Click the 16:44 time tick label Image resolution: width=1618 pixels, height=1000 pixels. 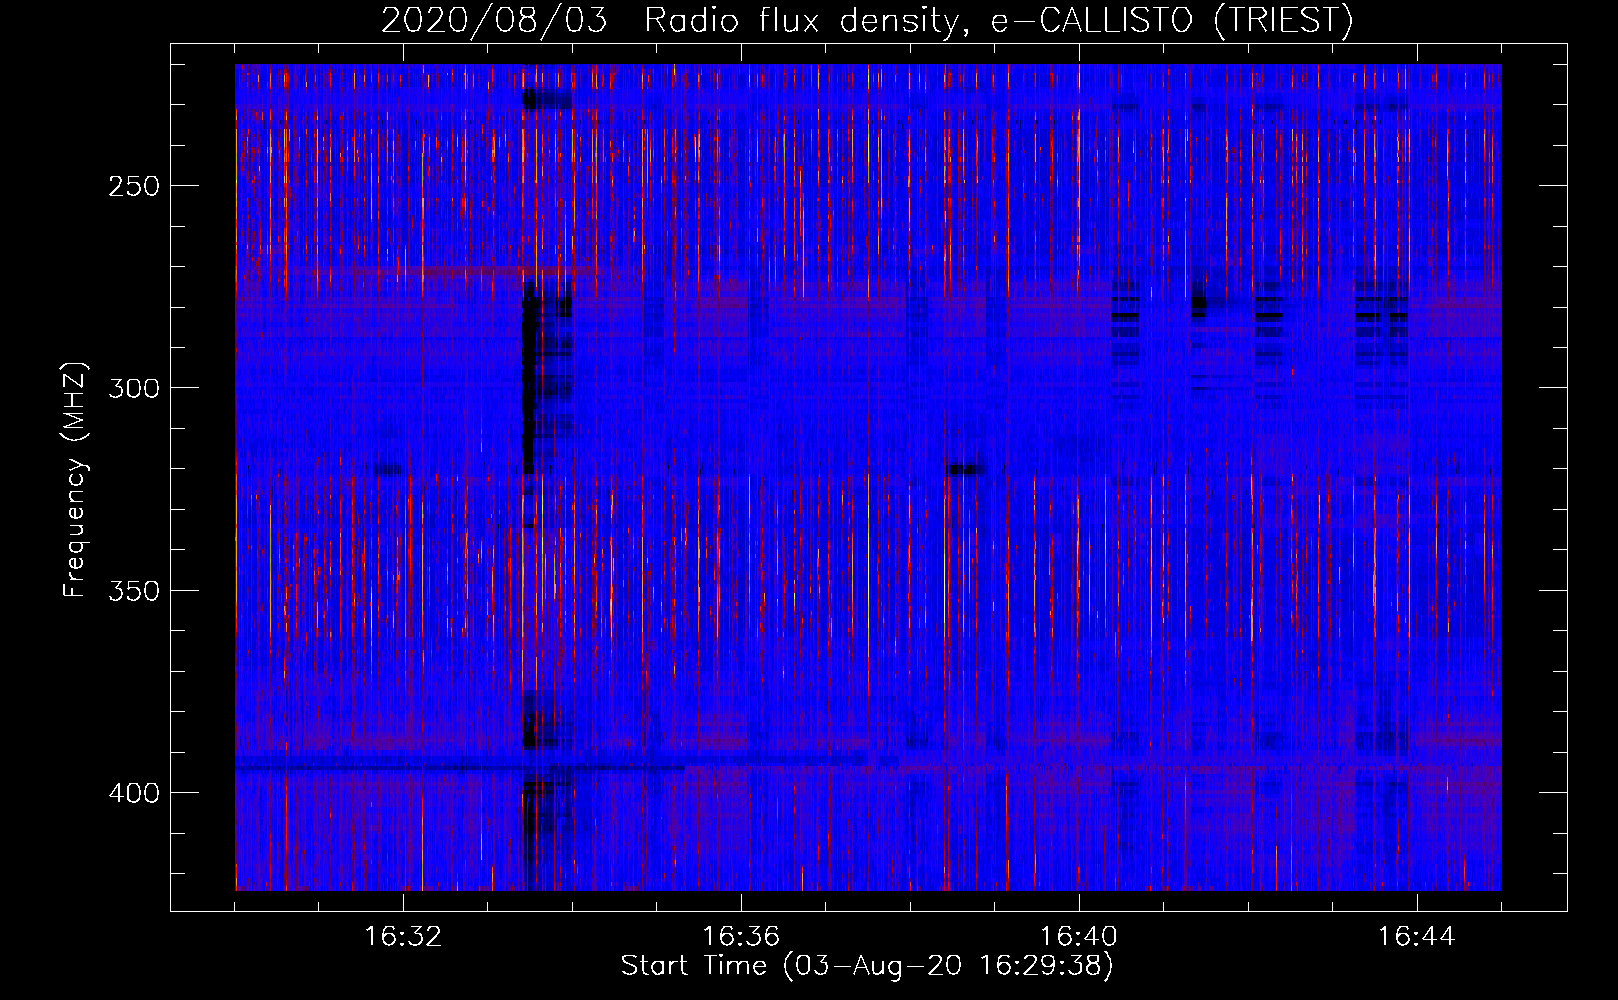(1417, 937)
